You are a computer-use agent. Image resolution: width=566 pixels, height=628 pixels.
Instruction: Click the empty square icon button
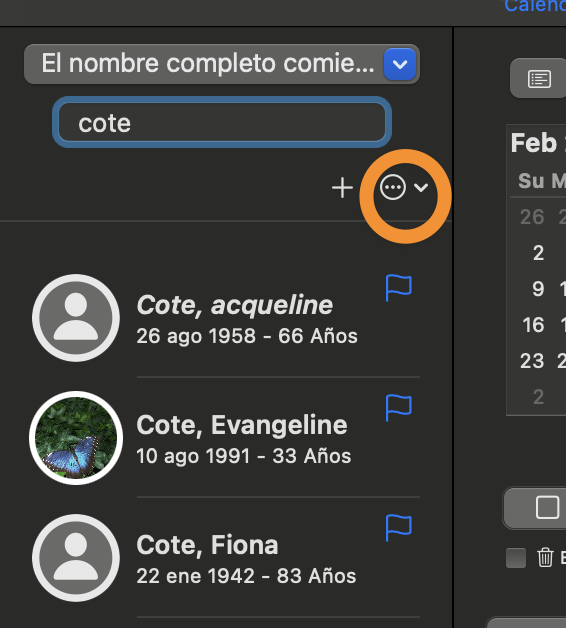click(547, 507)
